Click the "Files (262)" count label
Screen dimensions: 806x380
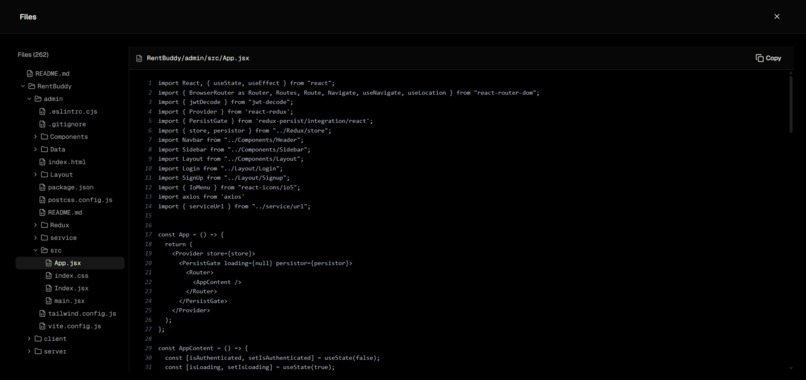click(33, 55)
